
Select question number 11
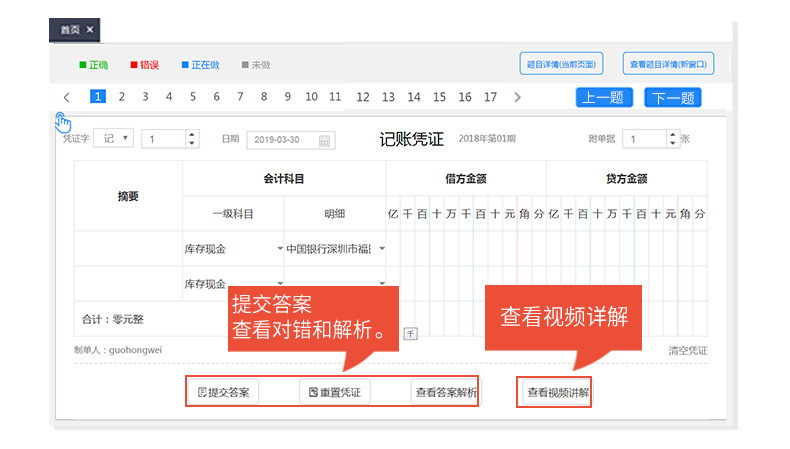coord(335,96)
